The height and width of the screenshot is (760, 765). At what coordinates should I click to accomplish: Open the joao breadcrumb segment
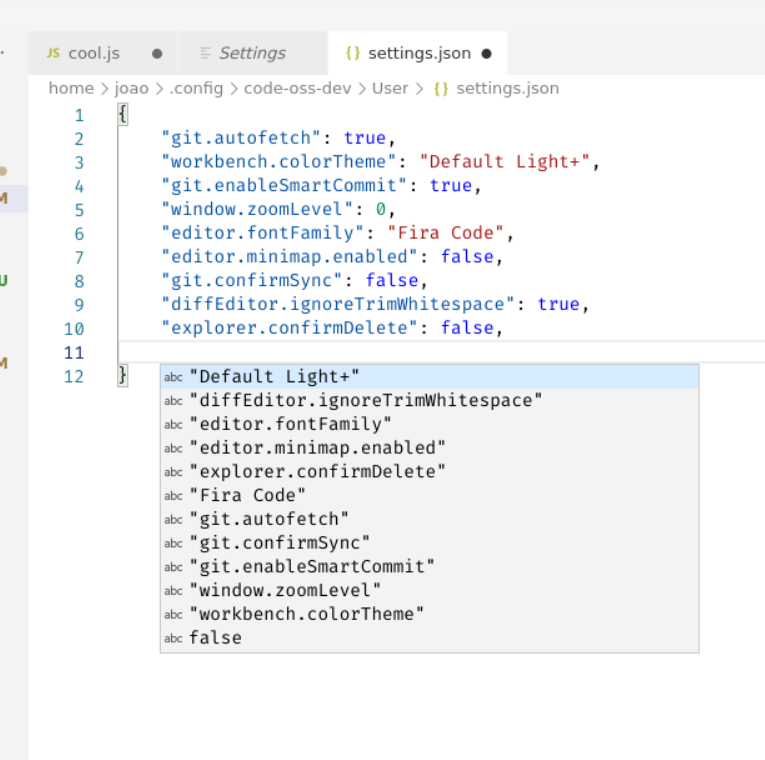pyautogui.click(x=131, y=88)
